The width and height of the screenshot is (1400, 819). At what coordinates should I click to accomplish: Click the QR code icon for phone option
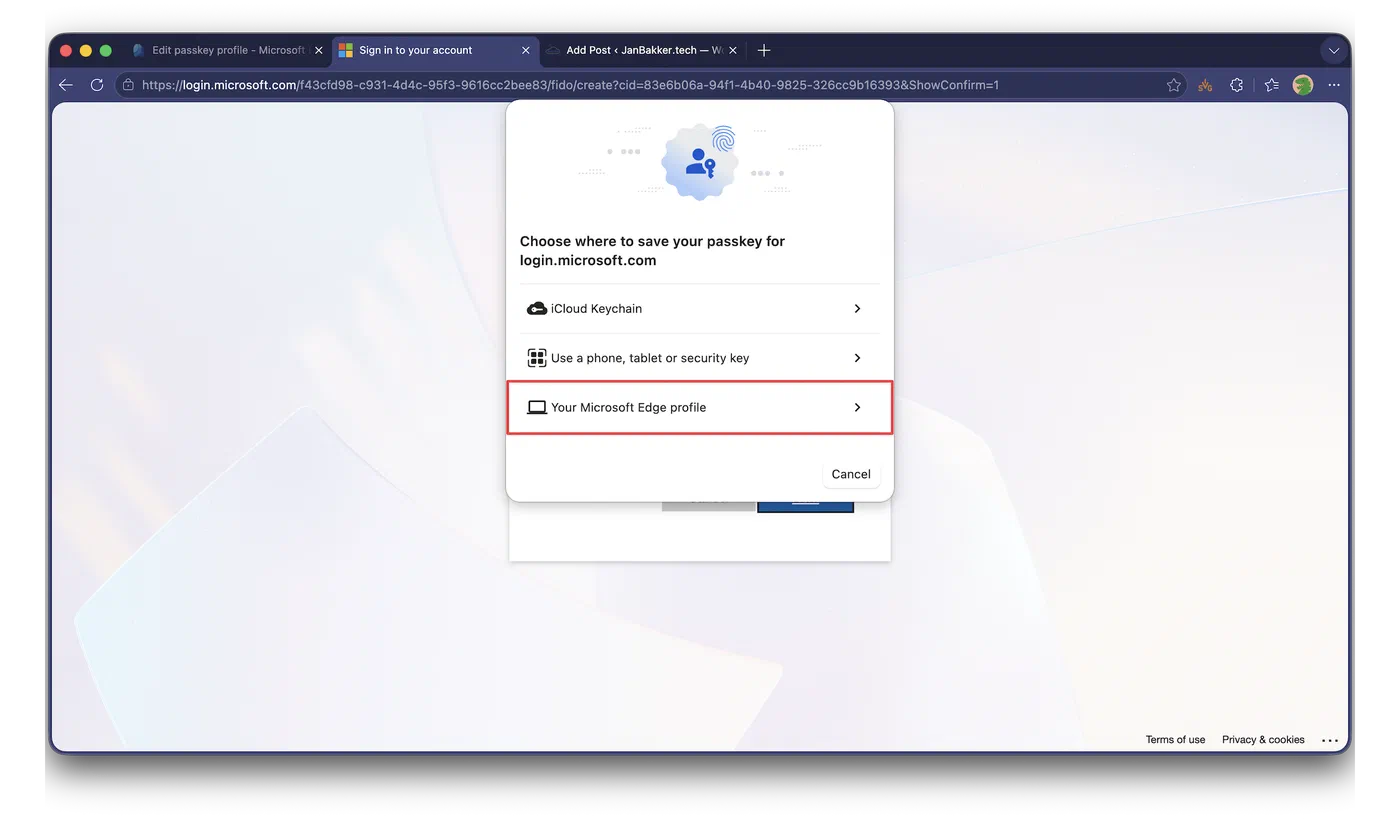537,358
